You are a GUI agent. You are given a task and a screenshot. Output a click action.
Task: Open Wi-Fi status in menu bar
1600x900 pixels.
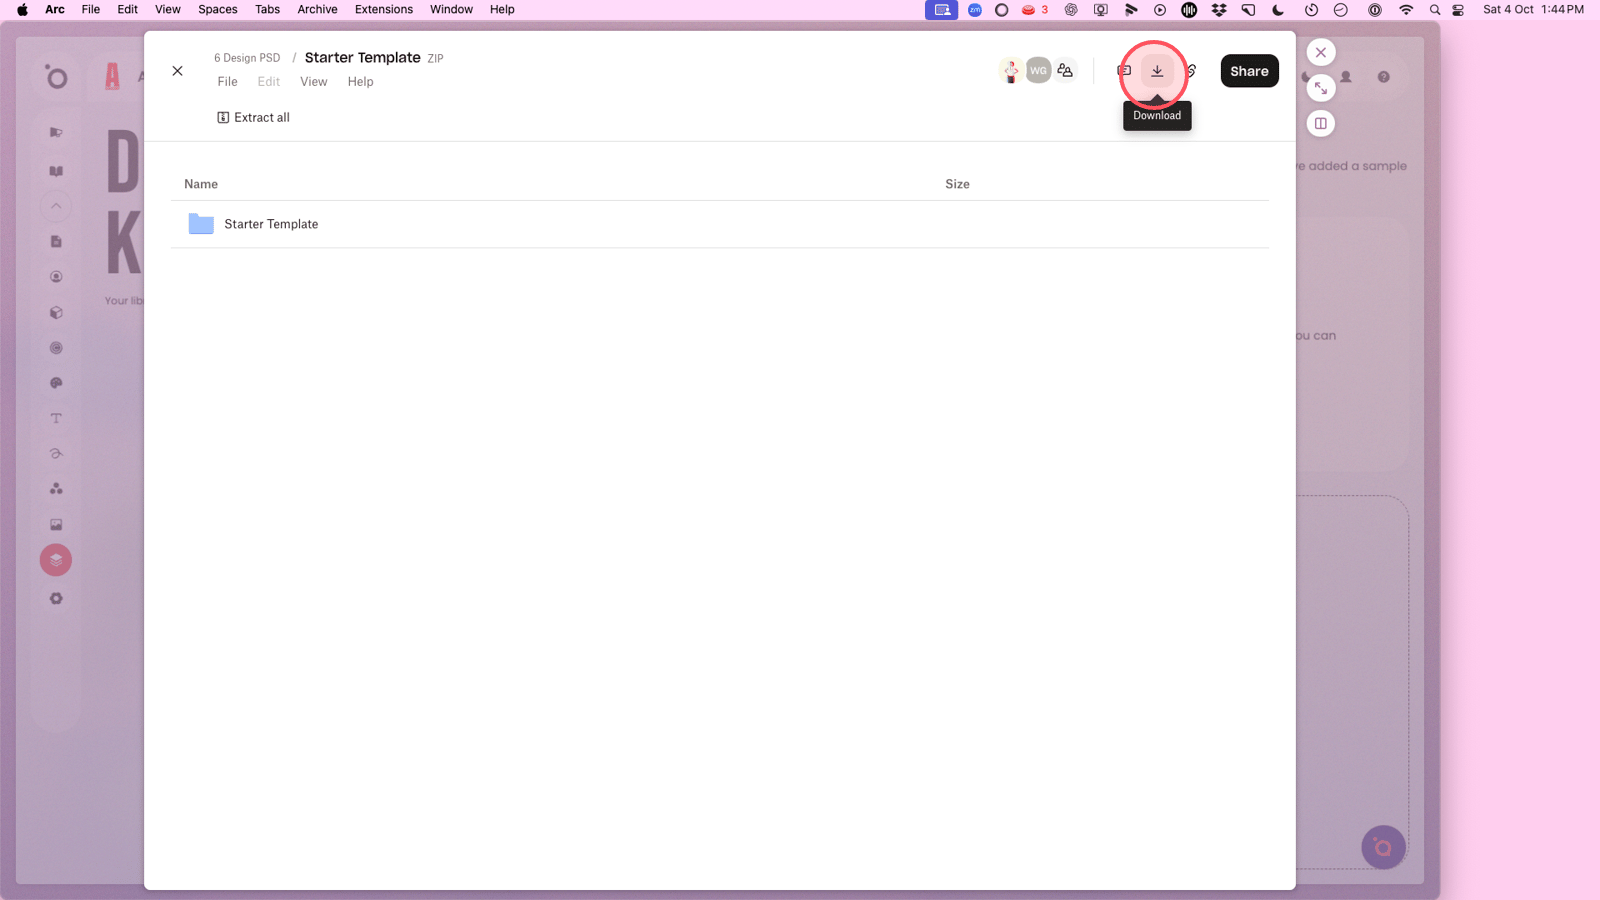1406,10
